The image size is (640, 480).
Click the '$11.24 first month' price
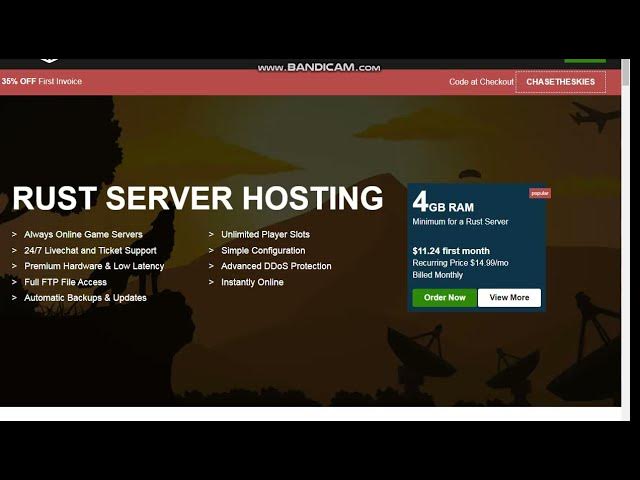(451, 251)
